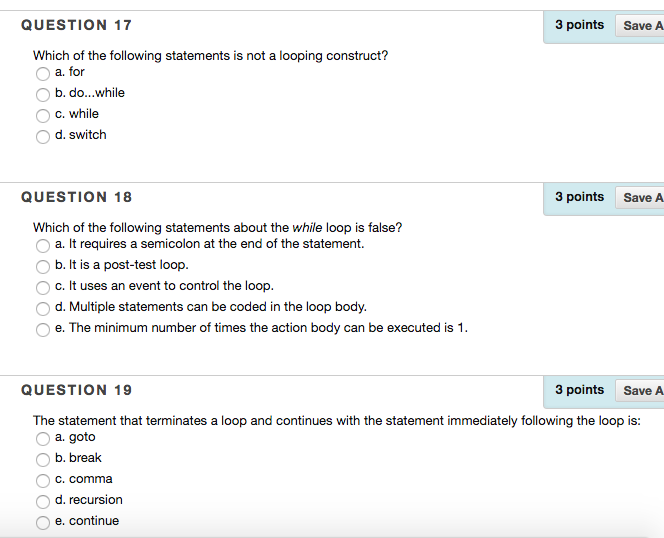The height and width of the screenshot is (538, 664).
Task: Select 'b. break' radio button
Action: [43, 459]
